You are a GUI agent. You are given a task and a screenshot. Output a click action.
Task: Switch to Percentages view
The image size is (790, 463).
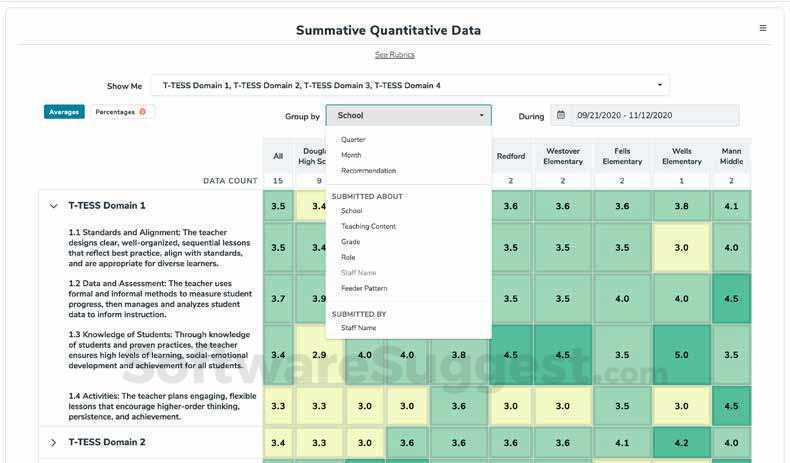click(115, 112)
